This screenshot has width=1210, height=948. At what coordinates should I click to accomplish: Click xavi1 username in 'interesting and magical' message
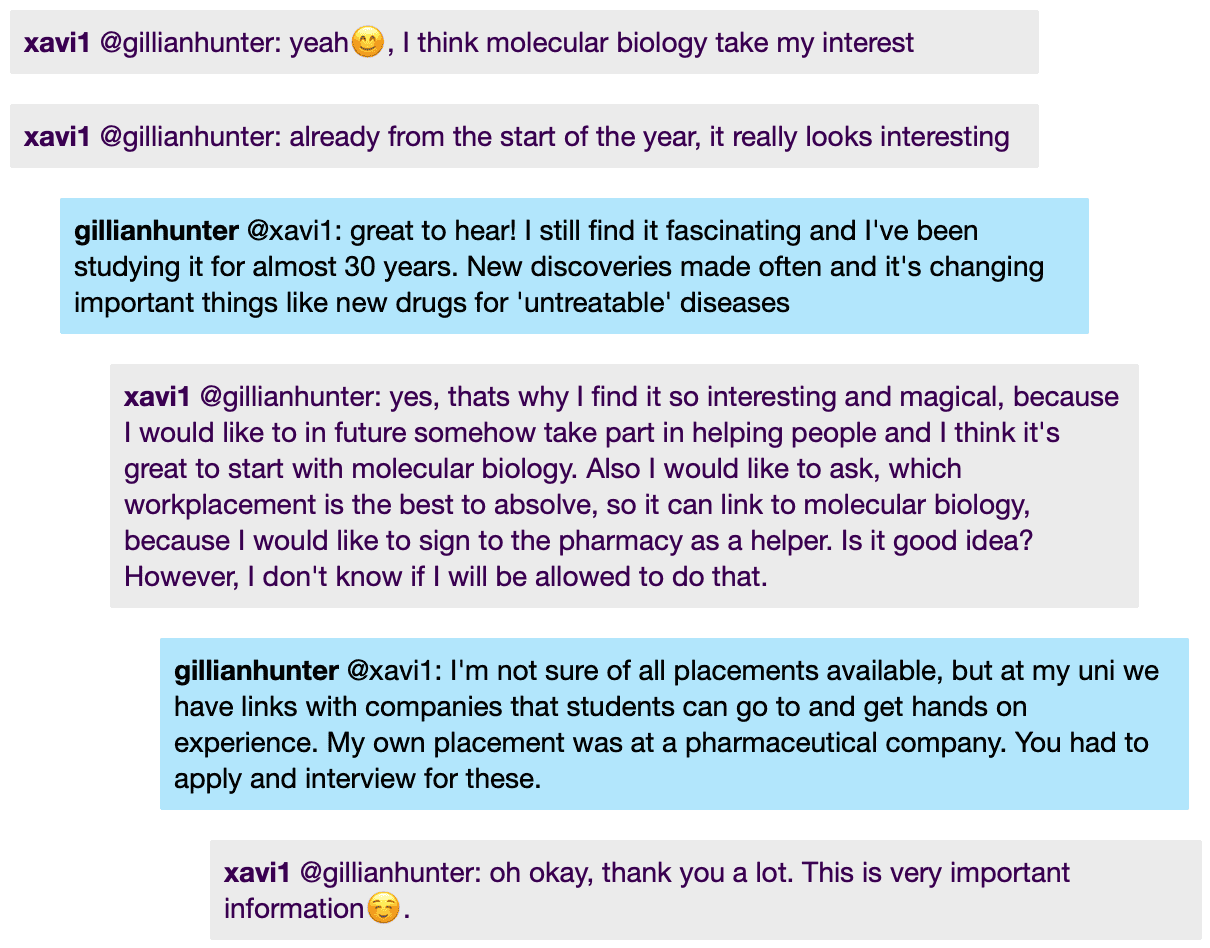(x=157, y=397)
